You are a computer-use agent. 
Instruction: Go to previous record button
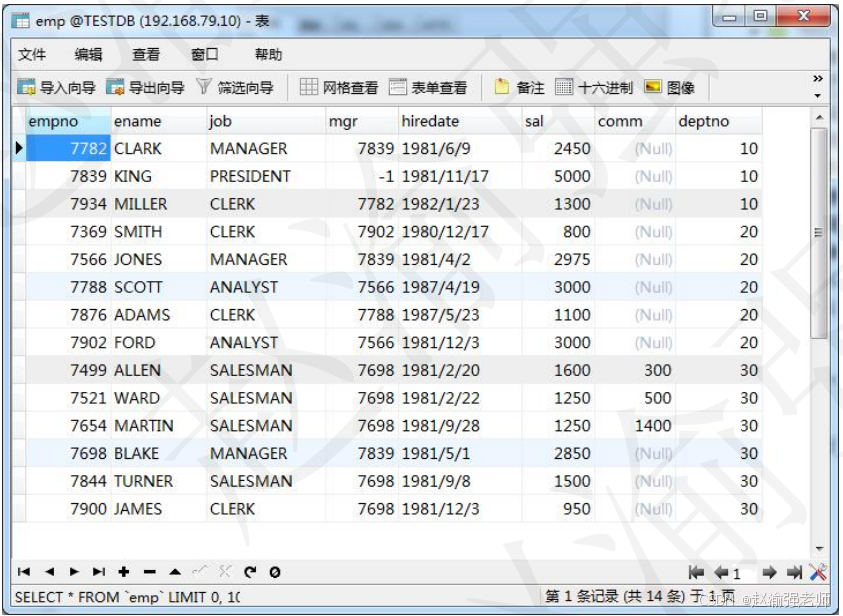(x=49, y=571)
